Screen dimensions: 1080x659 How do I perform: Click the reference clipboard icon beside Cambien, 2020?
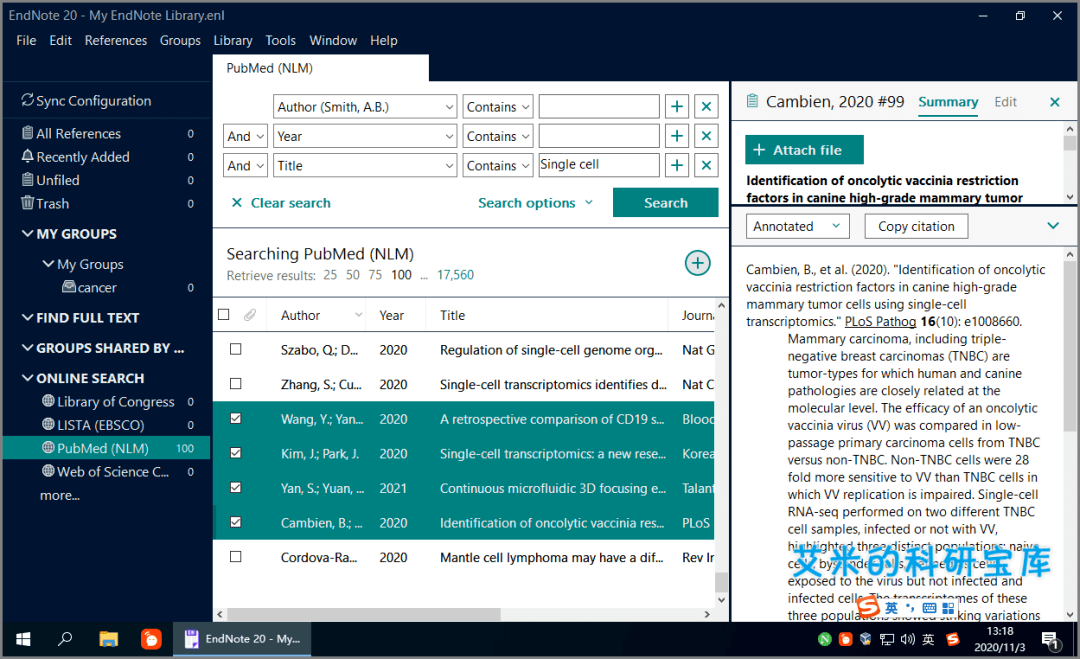coord(753,101)
